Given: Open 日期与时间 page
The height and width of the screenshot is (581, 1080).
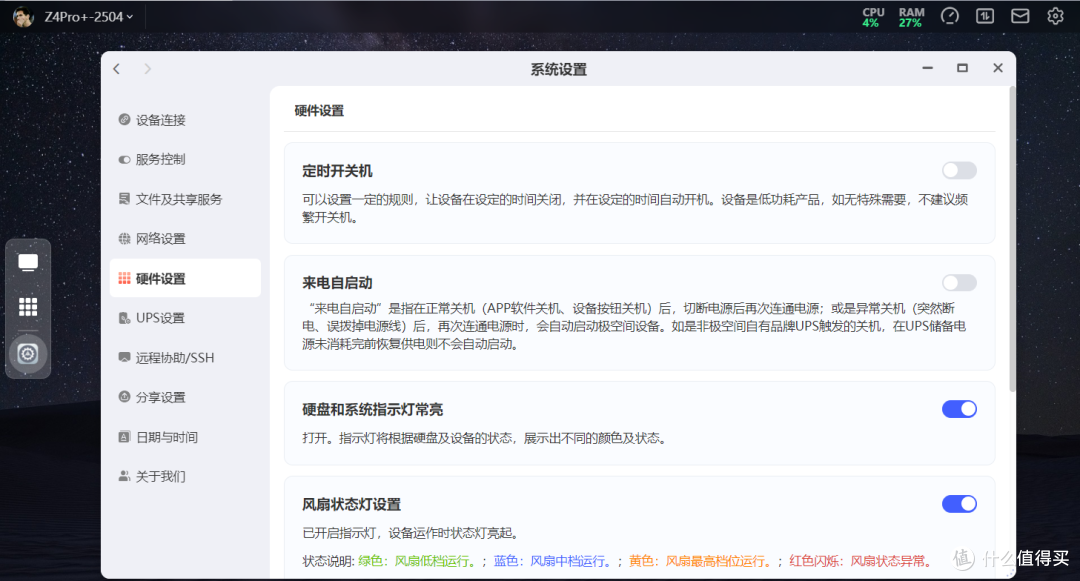Looking at the screenshot, I should click(x=185, y=437).
